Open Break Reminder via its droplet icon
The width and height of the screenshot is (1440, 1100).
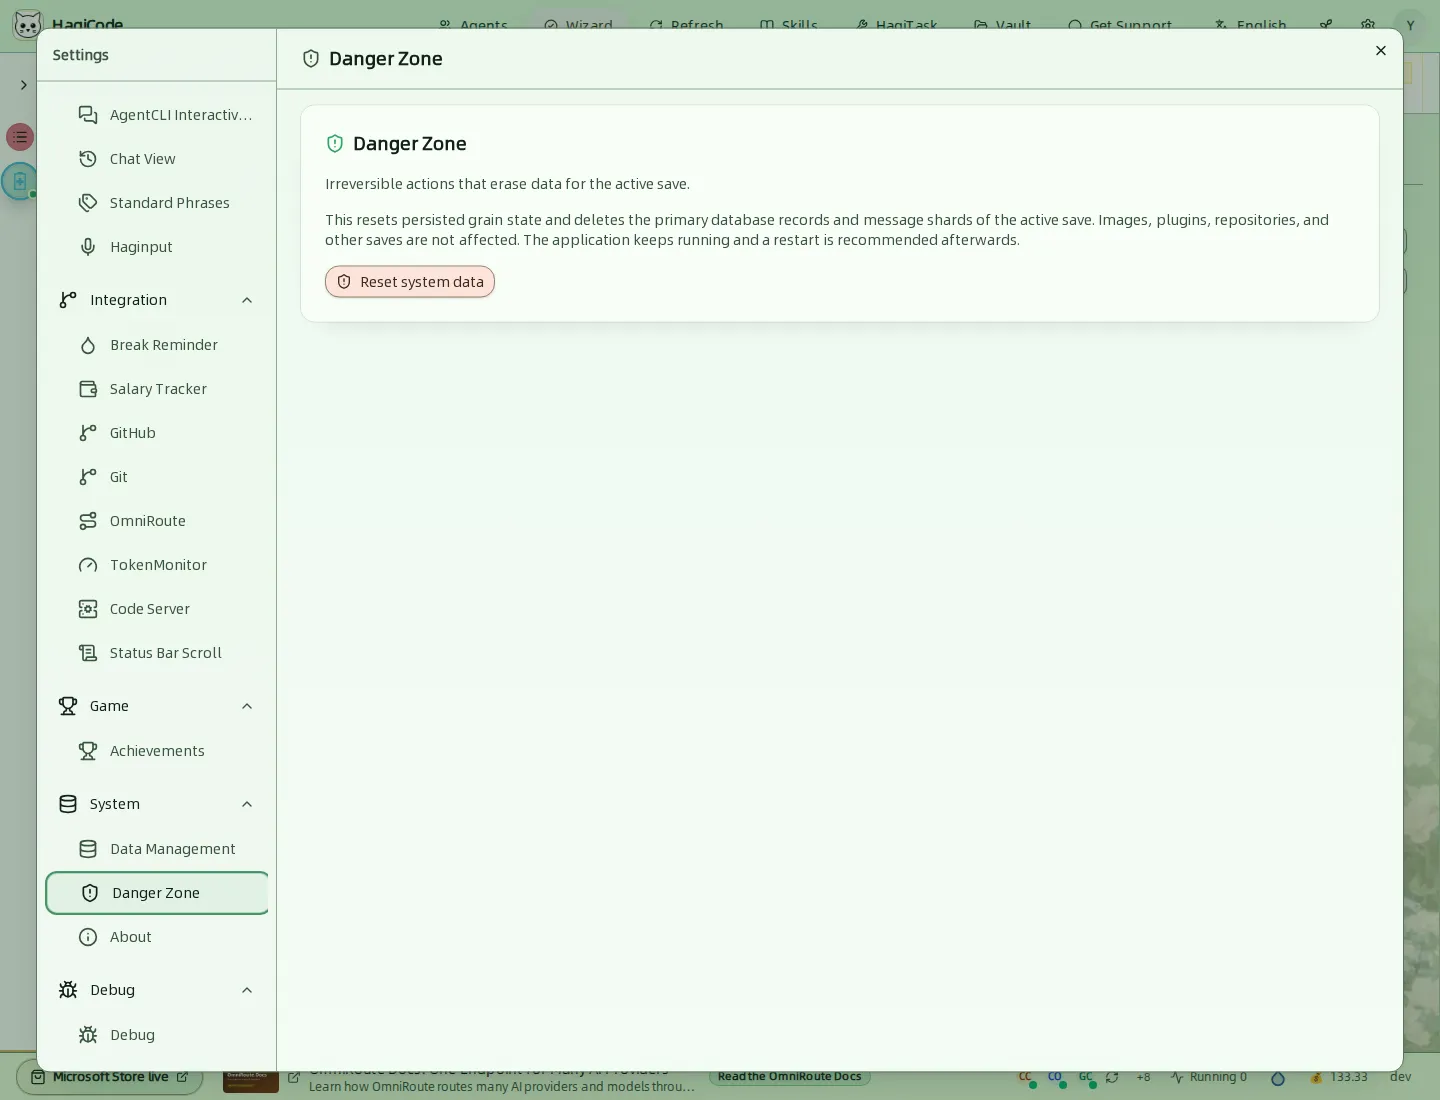point(88,345)
